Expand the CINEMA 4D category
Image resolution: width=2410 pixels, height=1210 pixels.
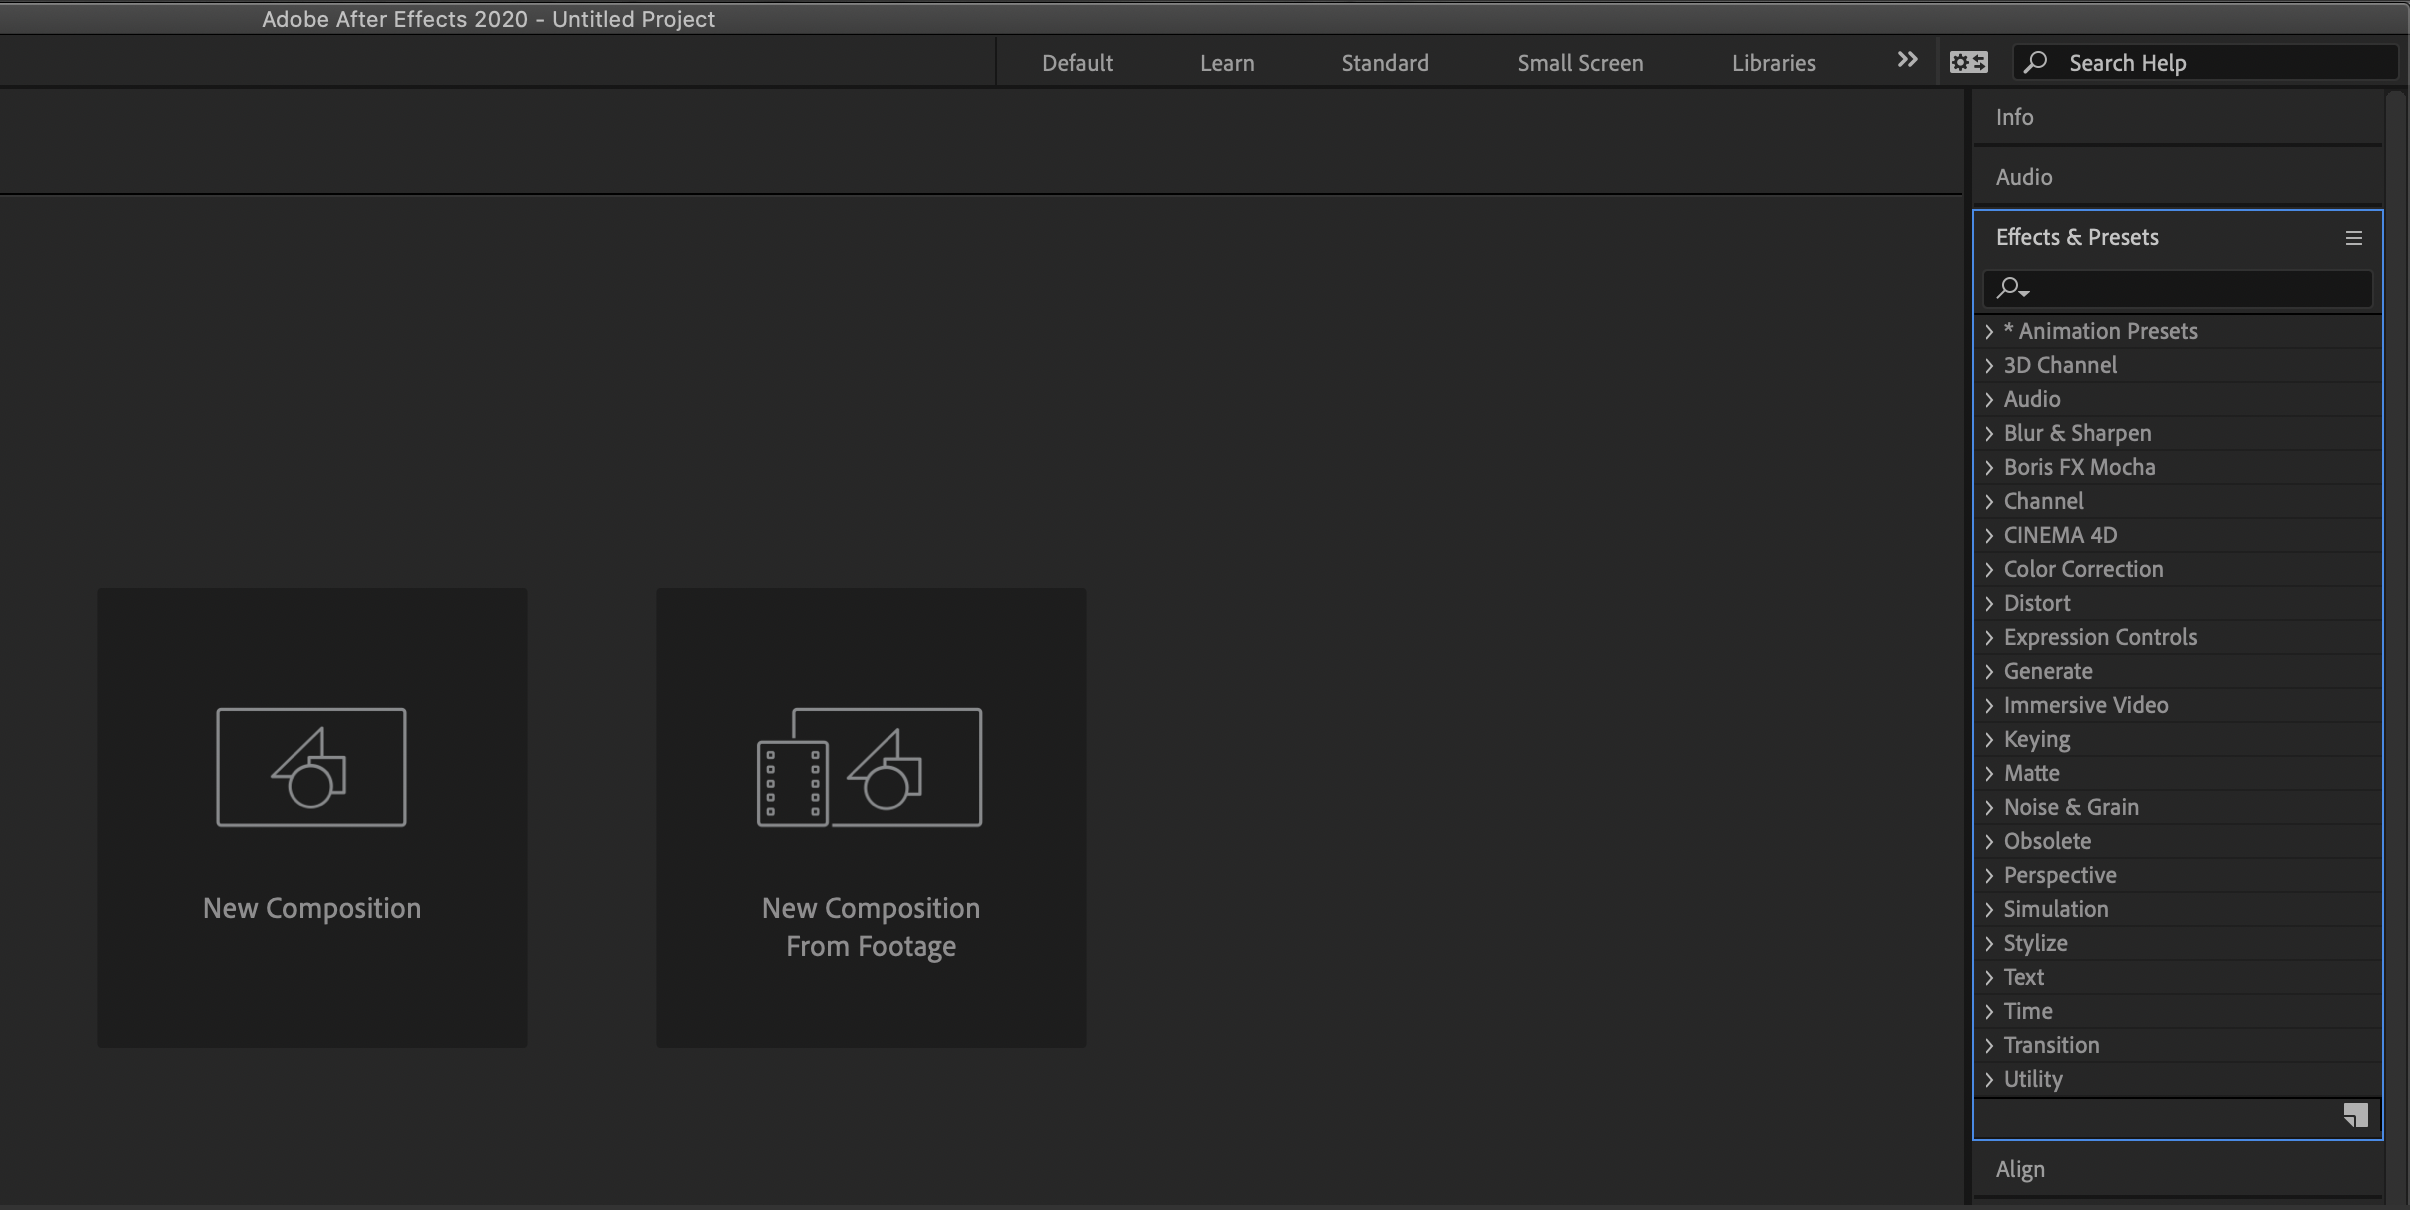[1989, 536]
